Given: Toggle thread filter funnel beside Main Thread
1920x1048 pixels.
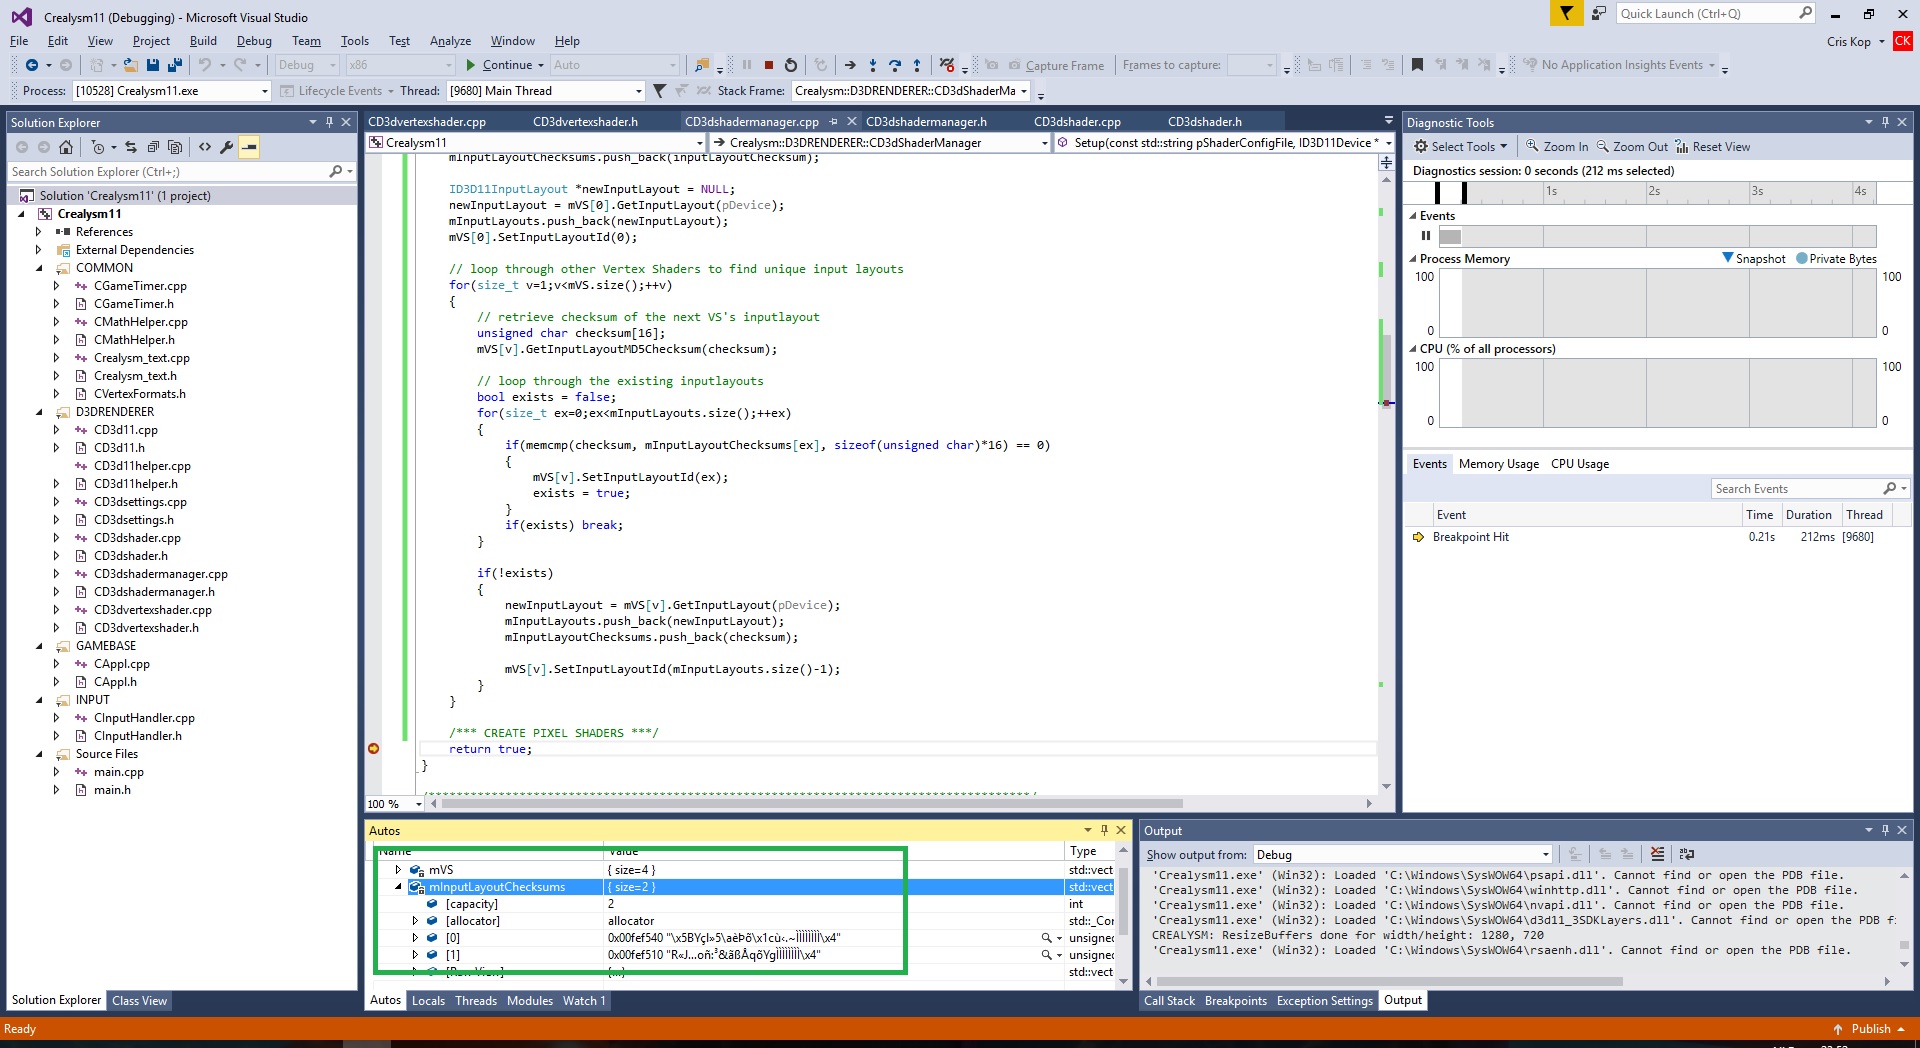Looking at the screenshot, I should pyautogui.click(x=659, y=91).
